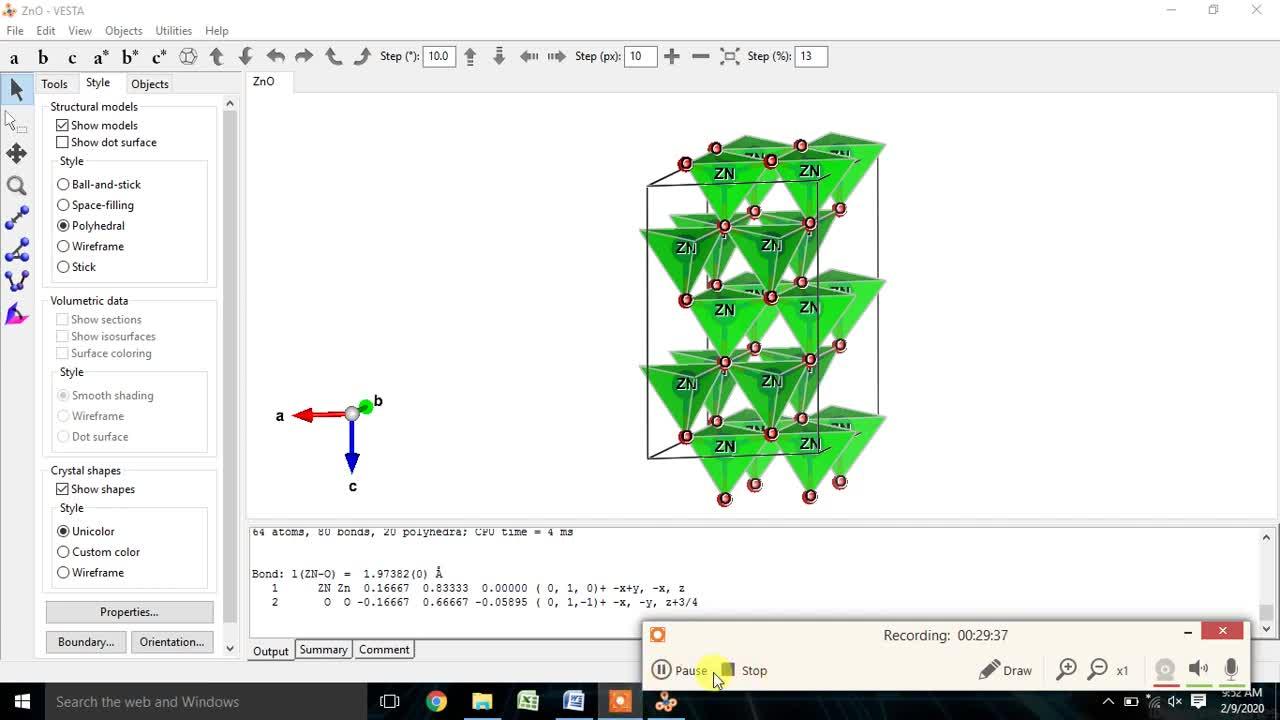The height and width of the screenshot is (720, 1280).
Task: Enable the Show dot surface checkbox
Action: click(x=63, y=142)
